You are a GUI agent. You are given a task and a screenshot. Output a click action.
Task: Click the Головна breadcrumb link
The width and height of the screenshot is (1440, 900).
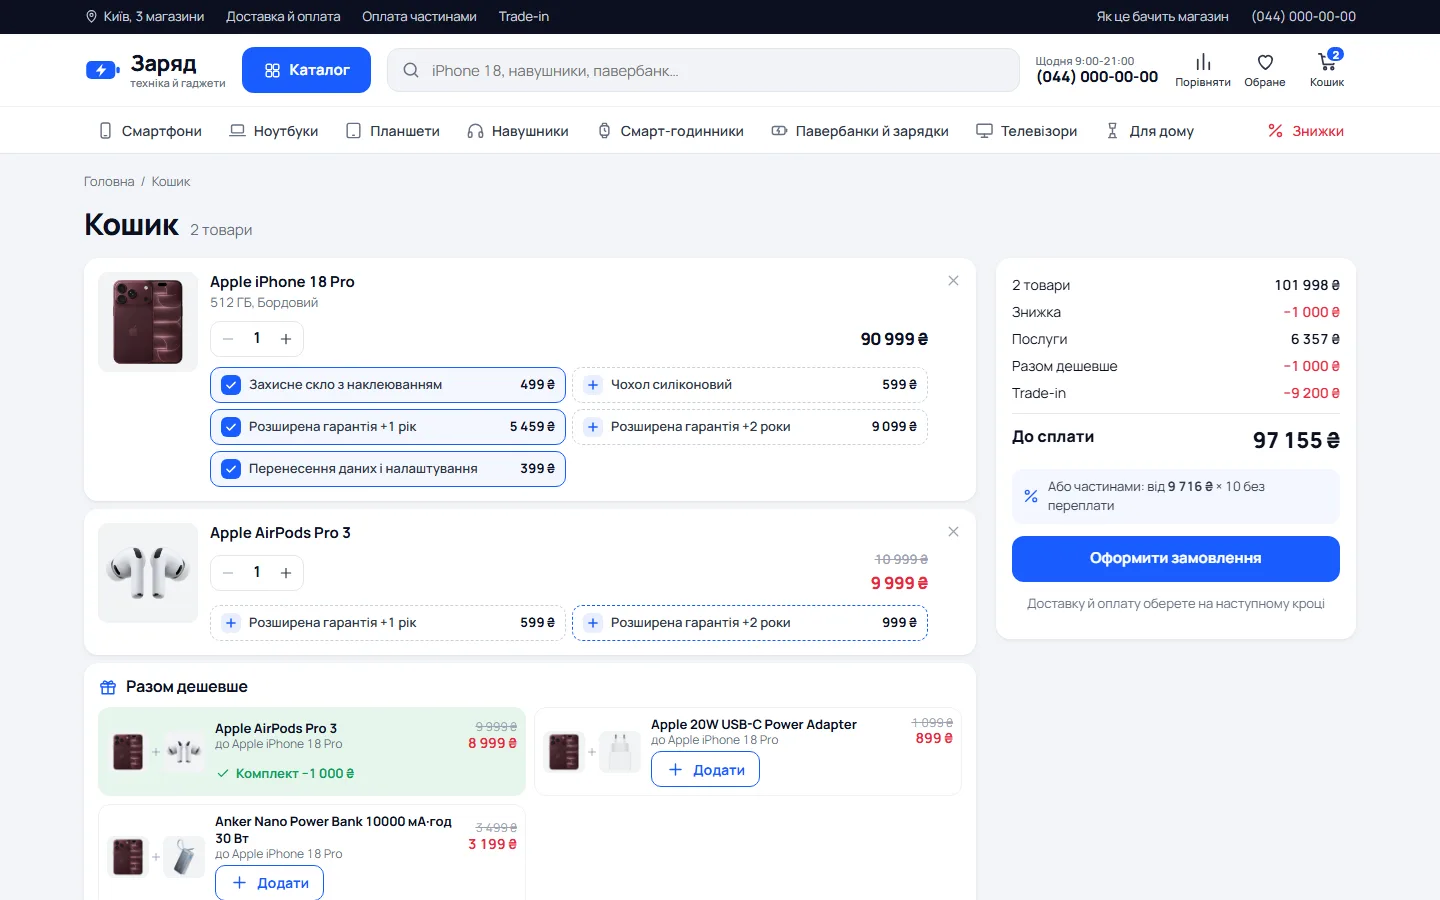[109, 182]
